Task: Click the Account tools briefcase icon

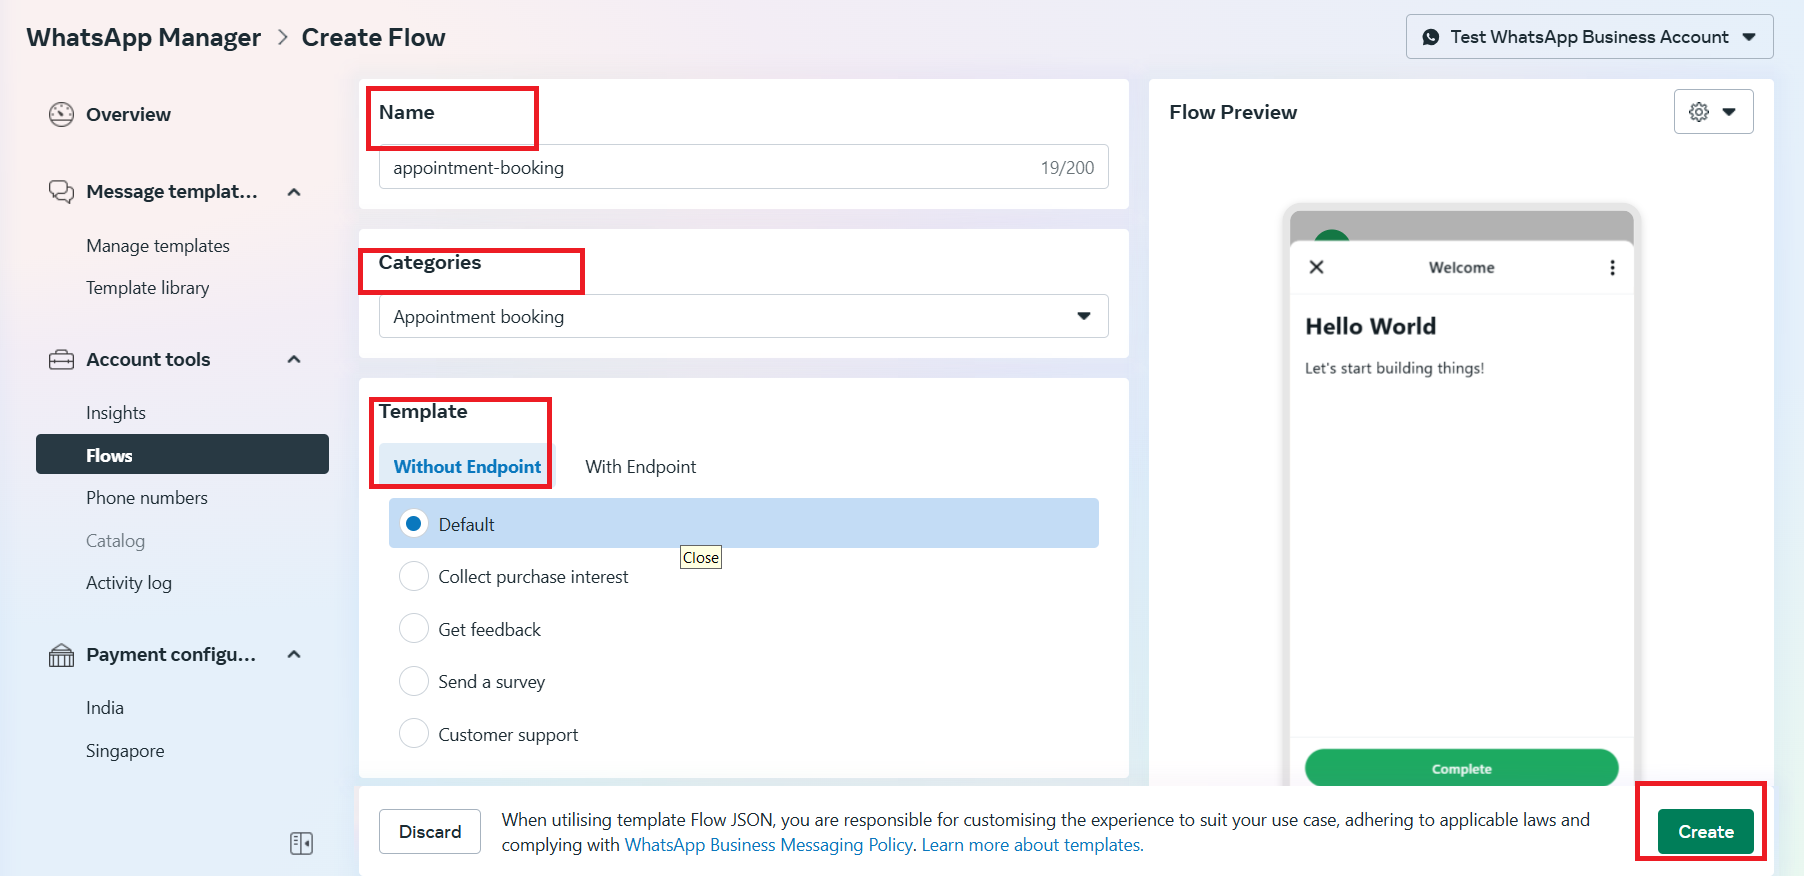Action: (61, 360)
